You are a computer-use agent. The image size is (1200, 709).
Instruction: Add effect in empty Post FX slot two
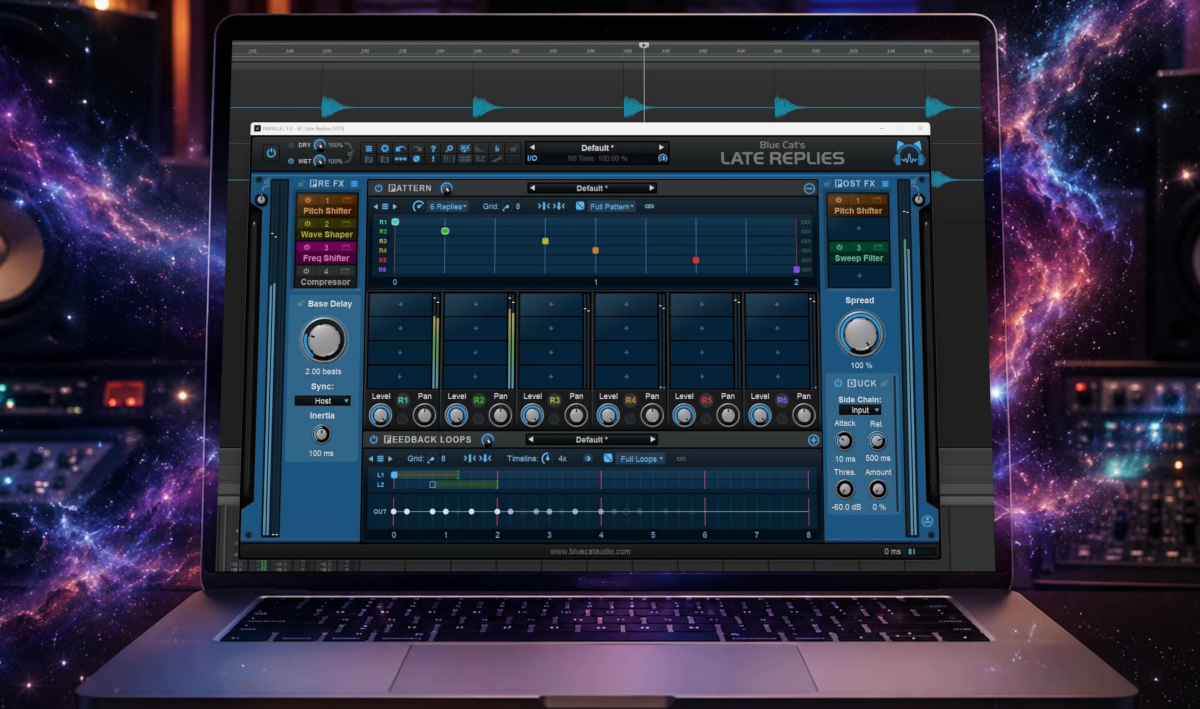click(x=858, y=228)
